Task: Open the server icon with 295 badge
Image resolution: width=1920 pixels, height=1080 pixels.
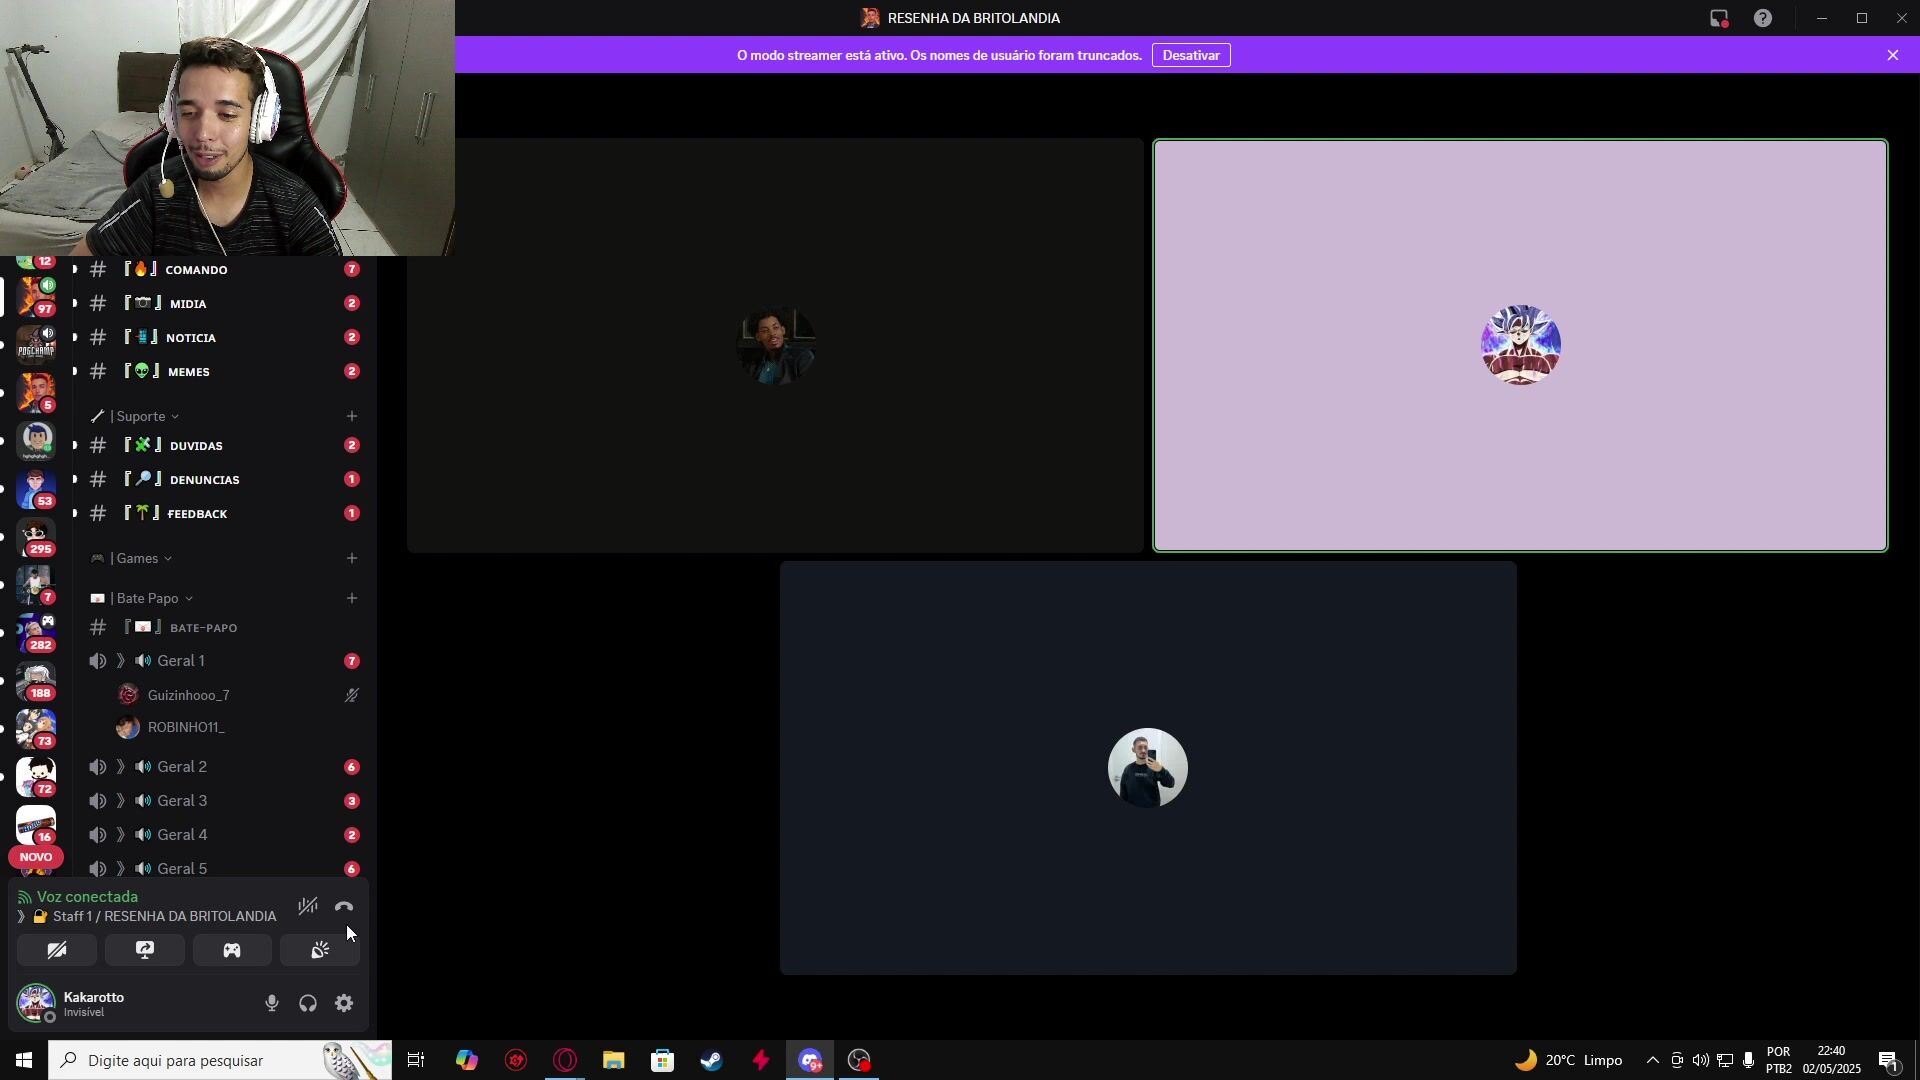Action: pyautogui.click(x=36, y=536)
